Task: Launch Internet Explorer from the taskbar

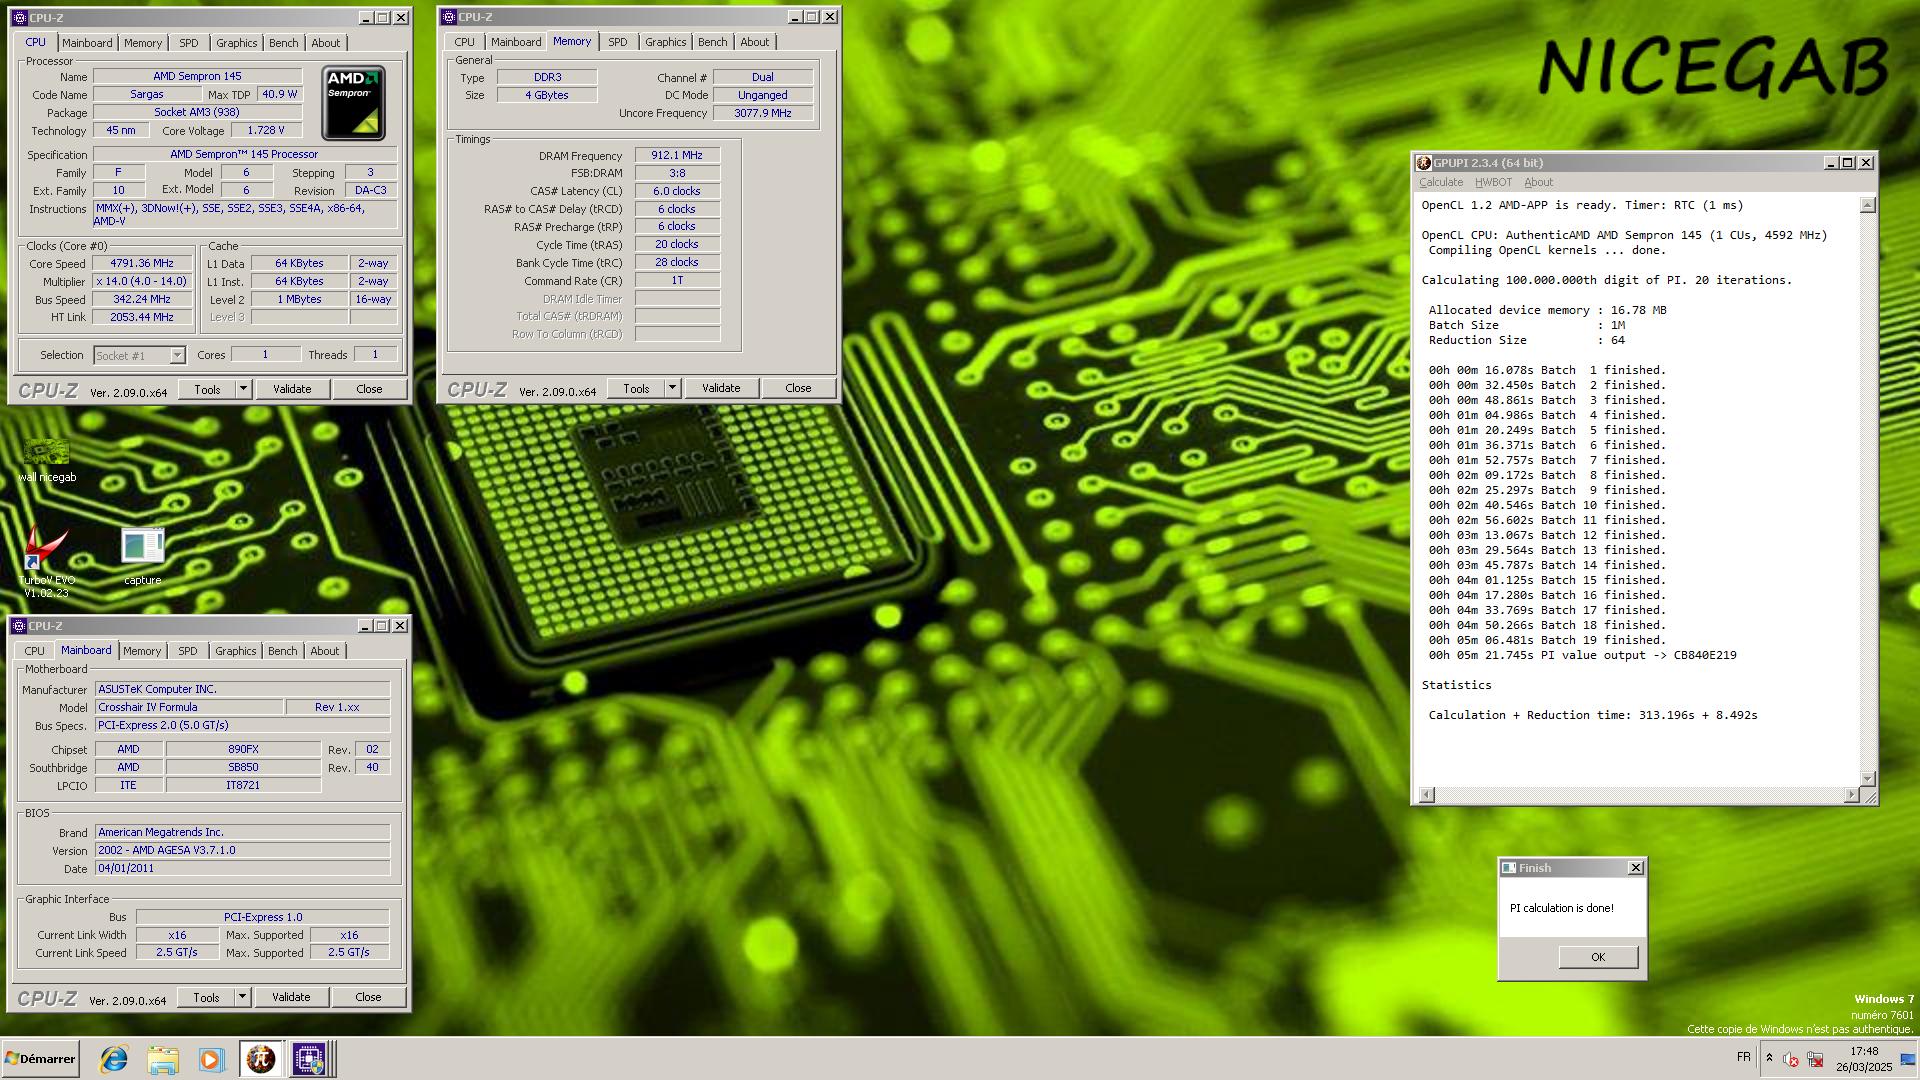Action: (114, 1059)
